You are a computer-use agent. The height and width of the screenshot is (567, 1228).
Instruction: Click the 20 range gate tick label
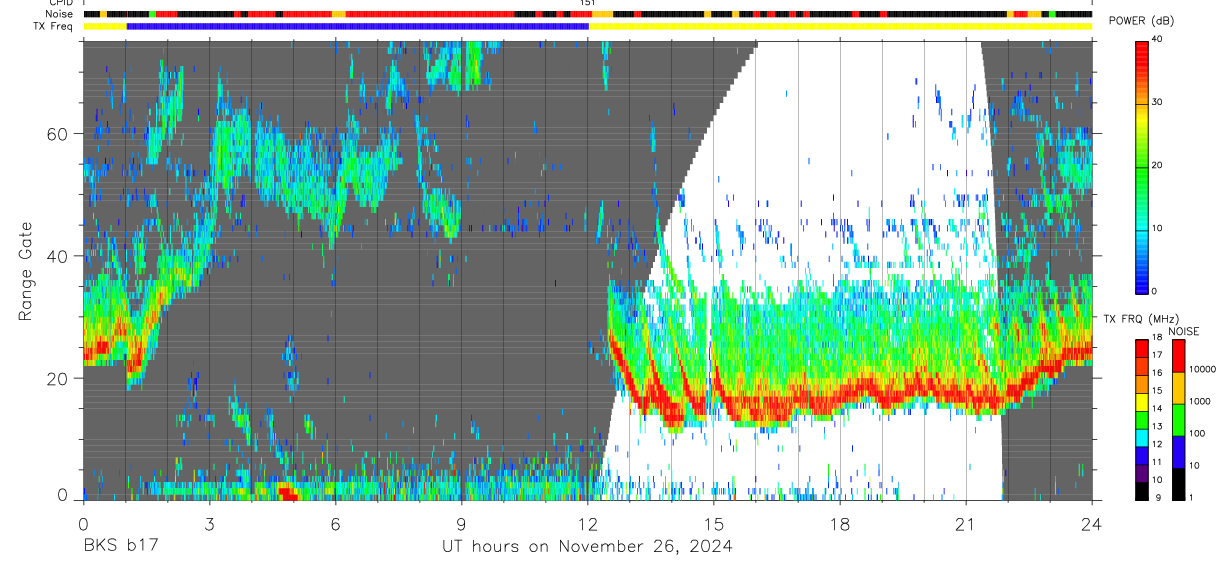click(x=55, y=378)
